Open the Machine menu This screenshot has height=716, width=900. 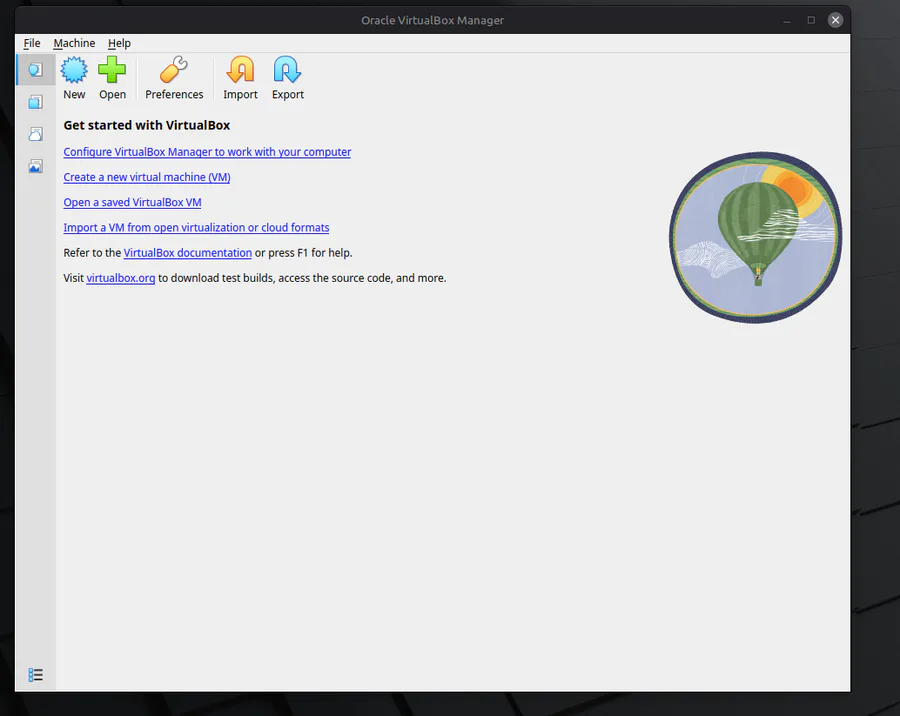click(x=74, y=43)
